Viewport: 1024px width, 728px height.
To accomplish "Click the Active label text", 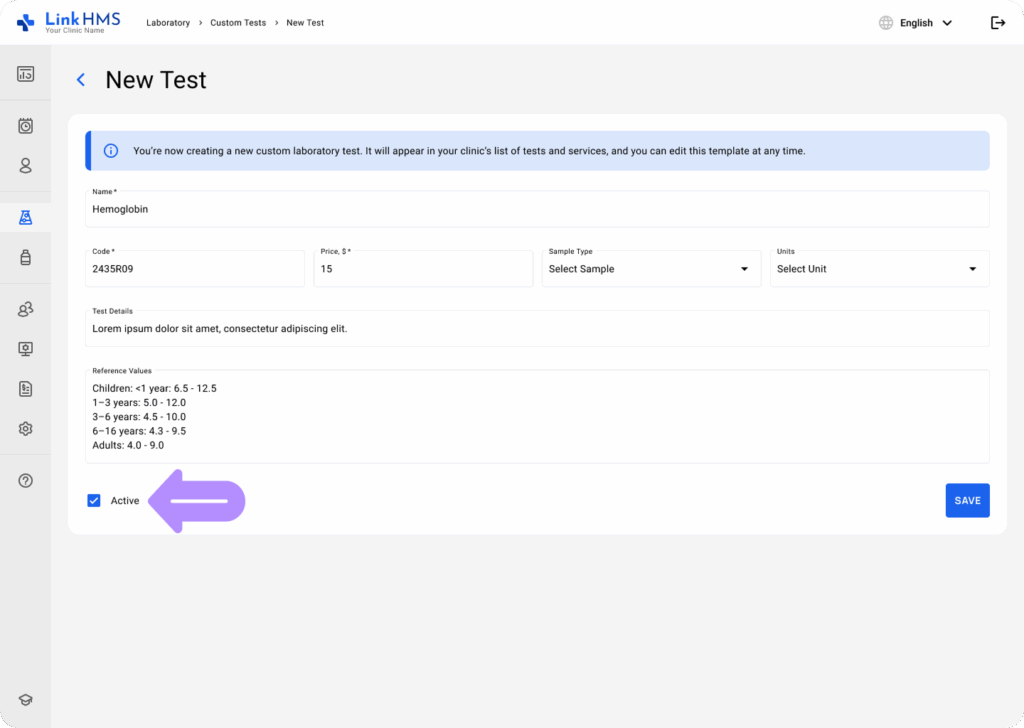I will pyautogui.click(x=125, y=501).
